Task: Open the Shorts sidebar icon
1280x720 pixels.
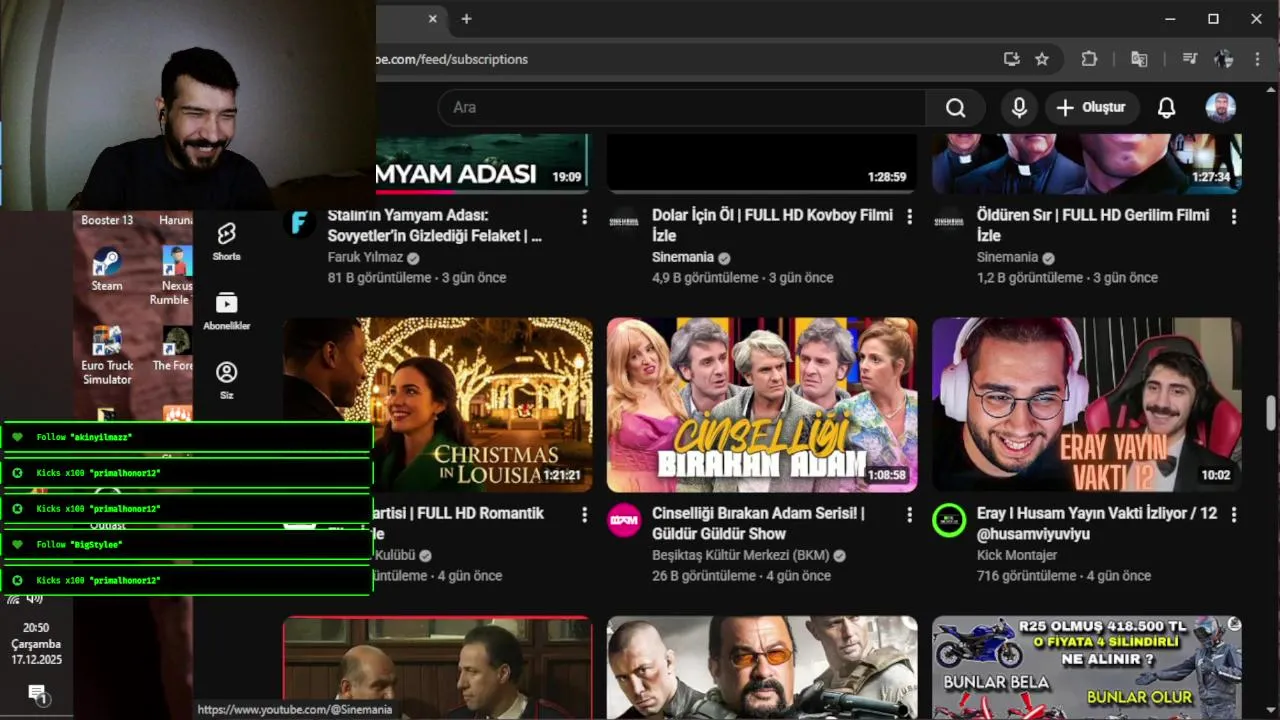Action: coord(226,241)
